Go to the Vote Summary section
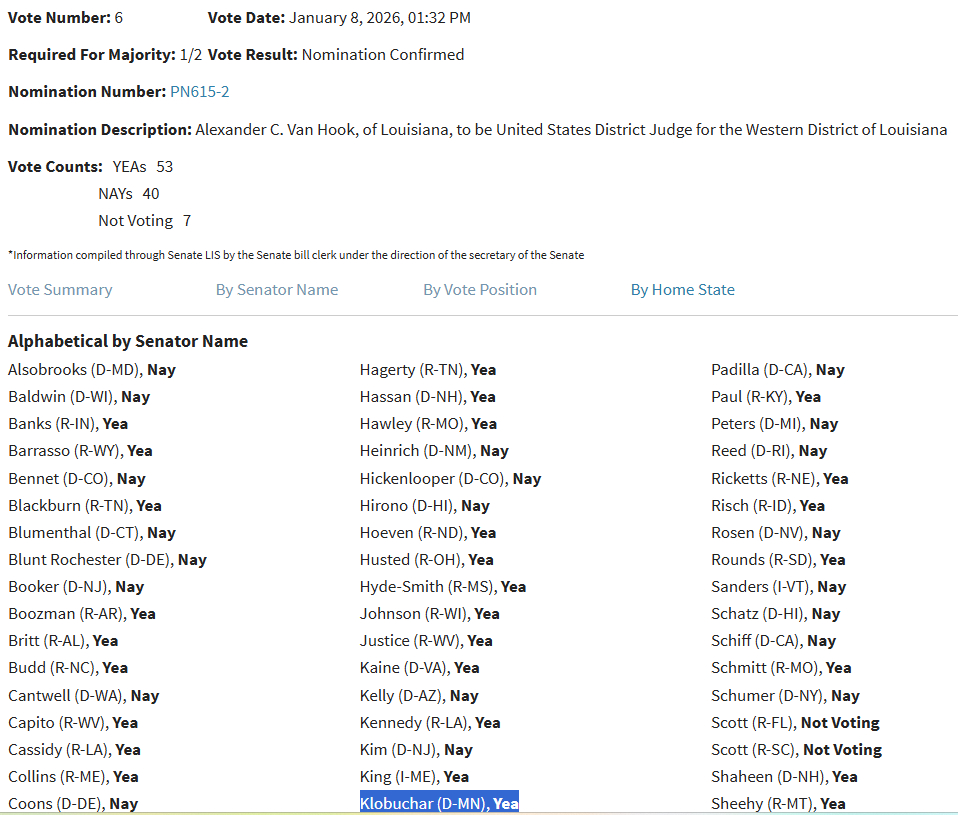 (x=60, y=290)
